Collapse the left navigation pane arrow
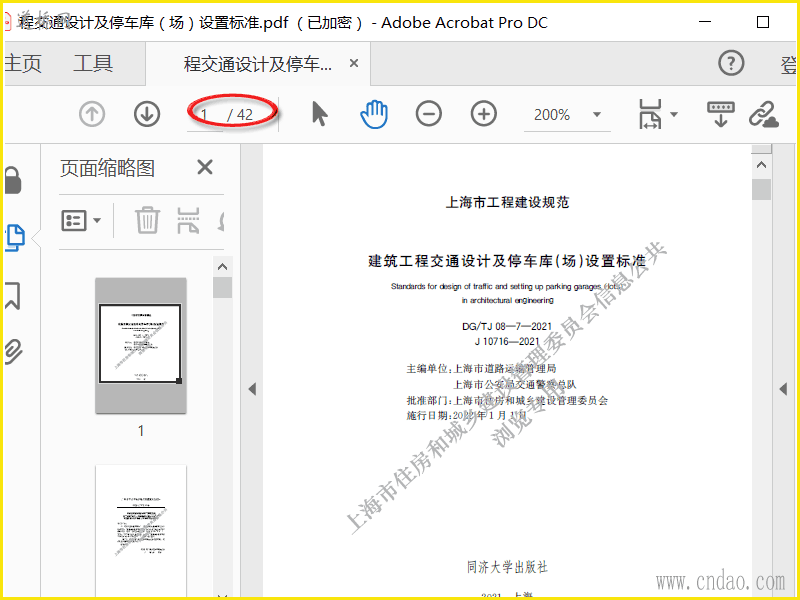 252,389
